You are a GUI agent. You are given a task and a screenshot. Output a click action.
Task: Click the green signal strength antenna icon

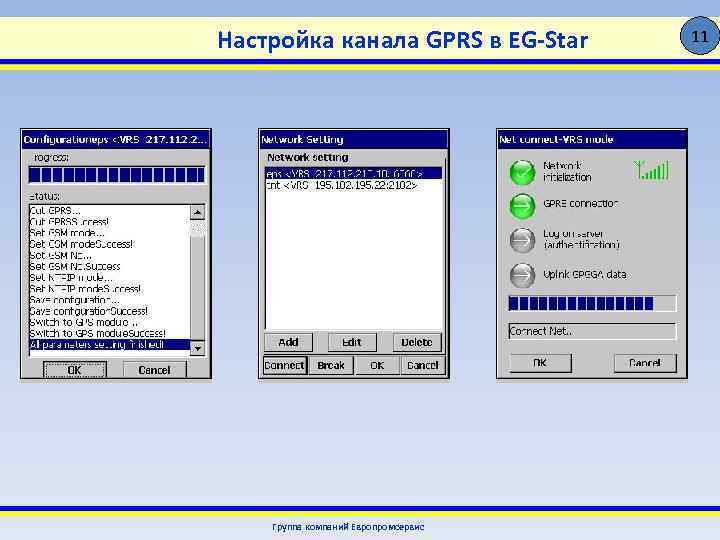(x=651, y=170)
